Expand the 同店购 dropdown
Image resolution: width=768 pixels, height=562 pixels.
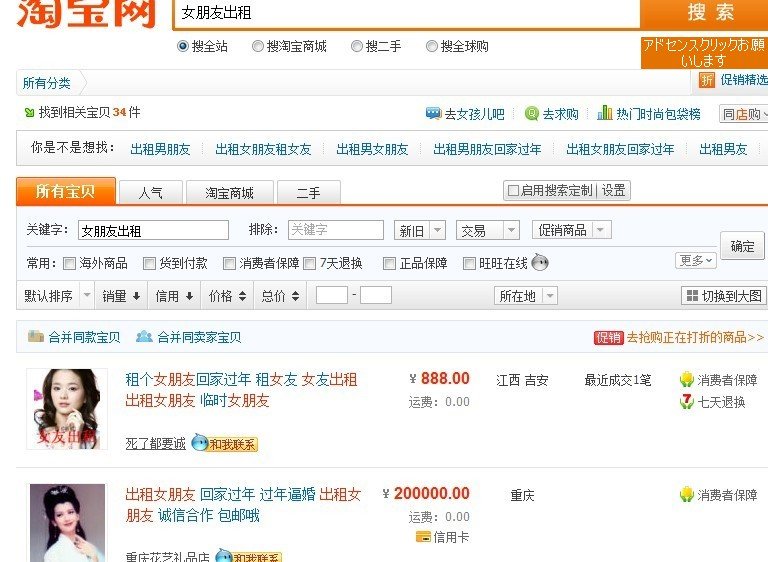(x=744, y=114)
